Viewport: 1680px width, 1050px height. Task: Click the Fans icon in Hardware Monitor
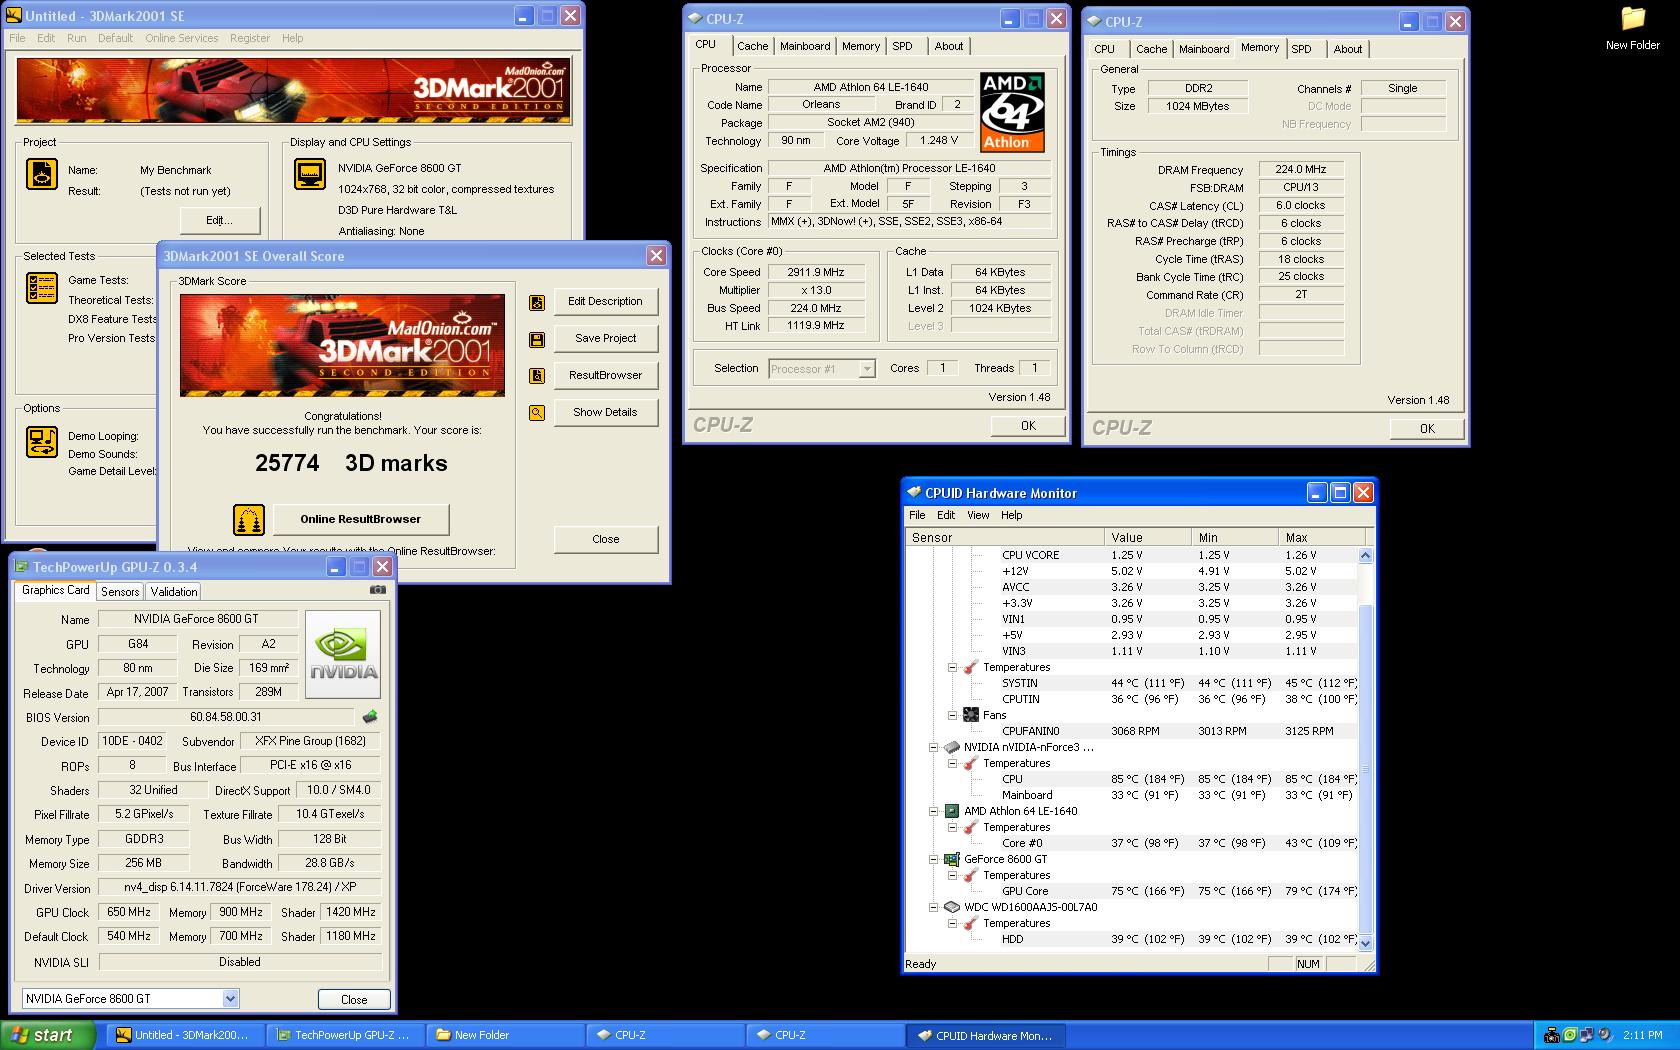pyautogui.click(x=970, y=715)
